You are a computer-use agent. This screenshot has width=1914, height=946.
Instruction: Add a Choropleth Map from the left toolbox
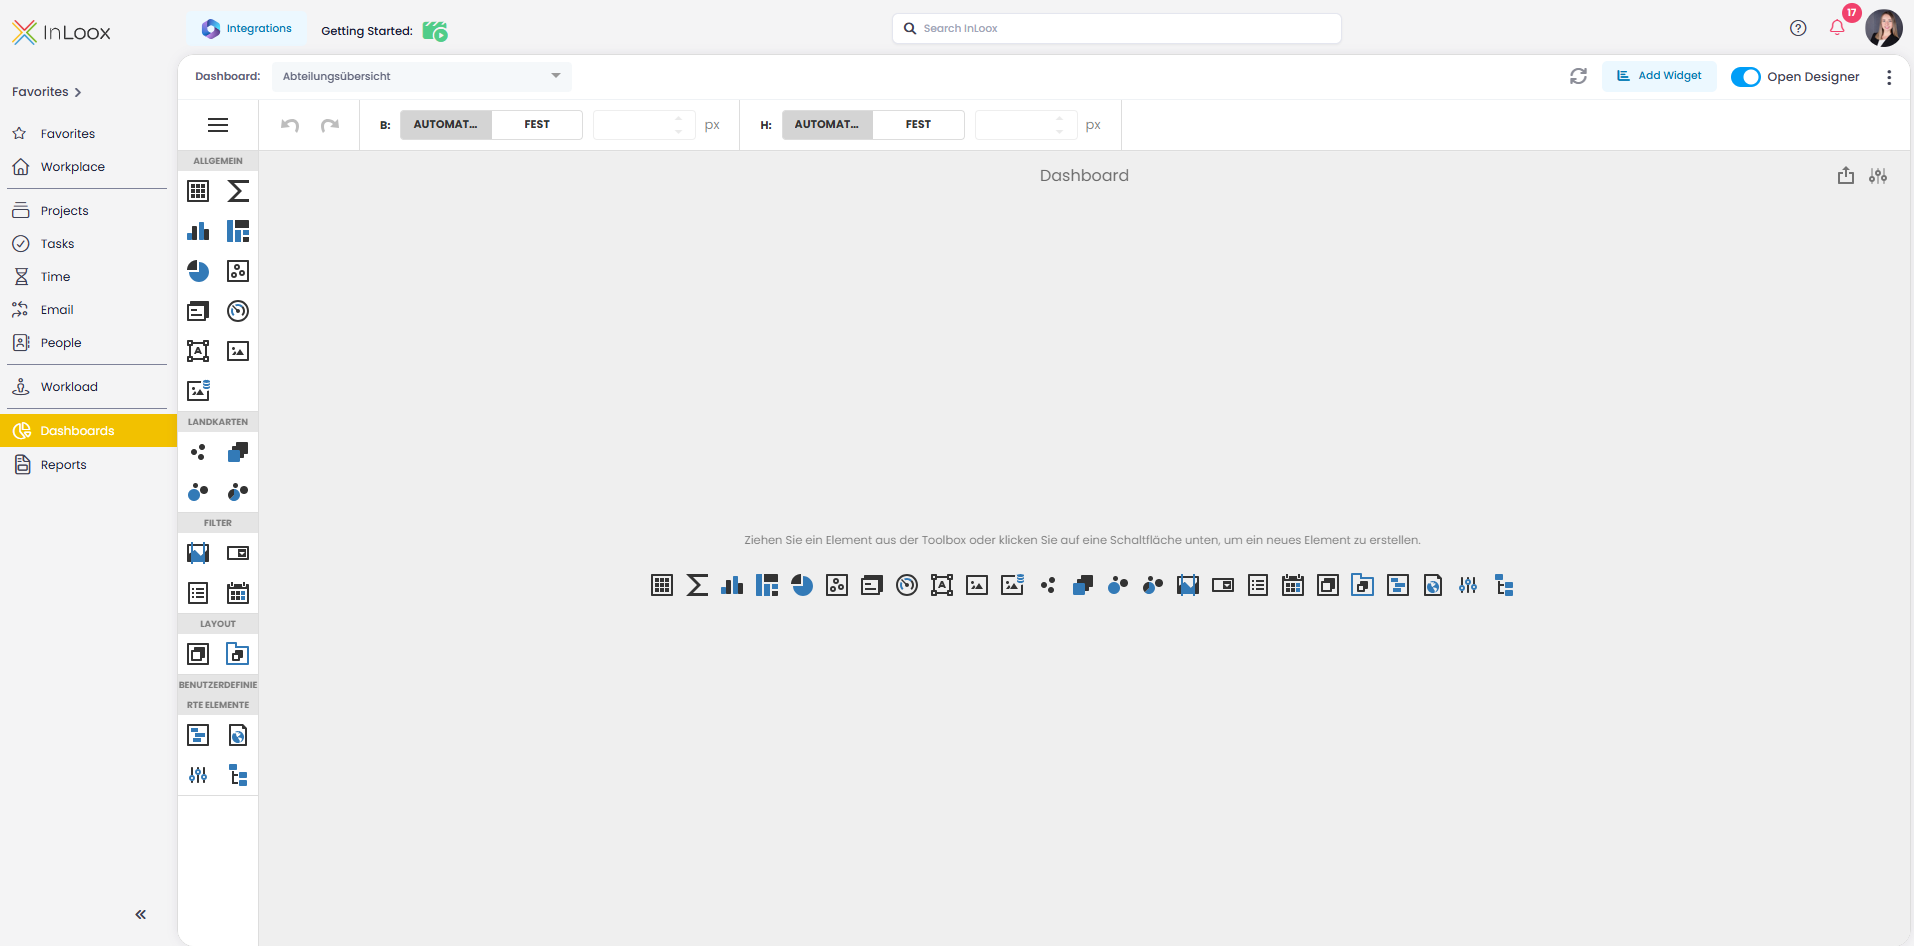(x=238, y=452)
